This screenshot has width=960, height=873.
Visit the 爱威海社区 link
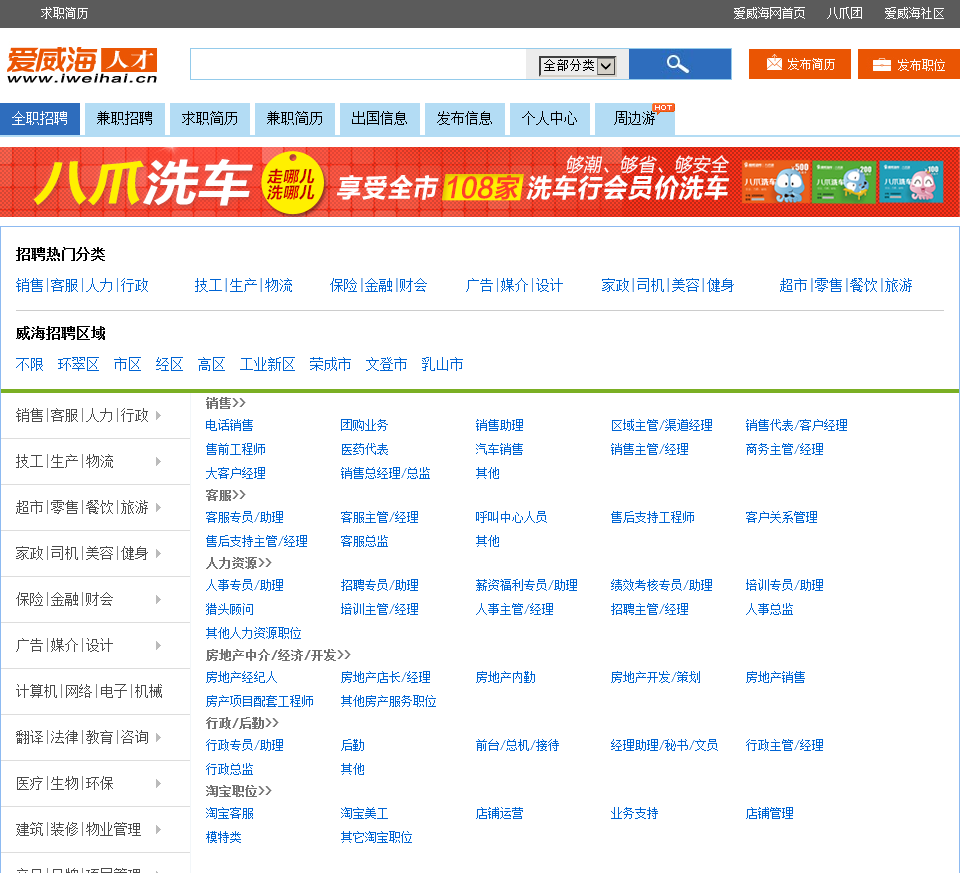tap(915, 13)
